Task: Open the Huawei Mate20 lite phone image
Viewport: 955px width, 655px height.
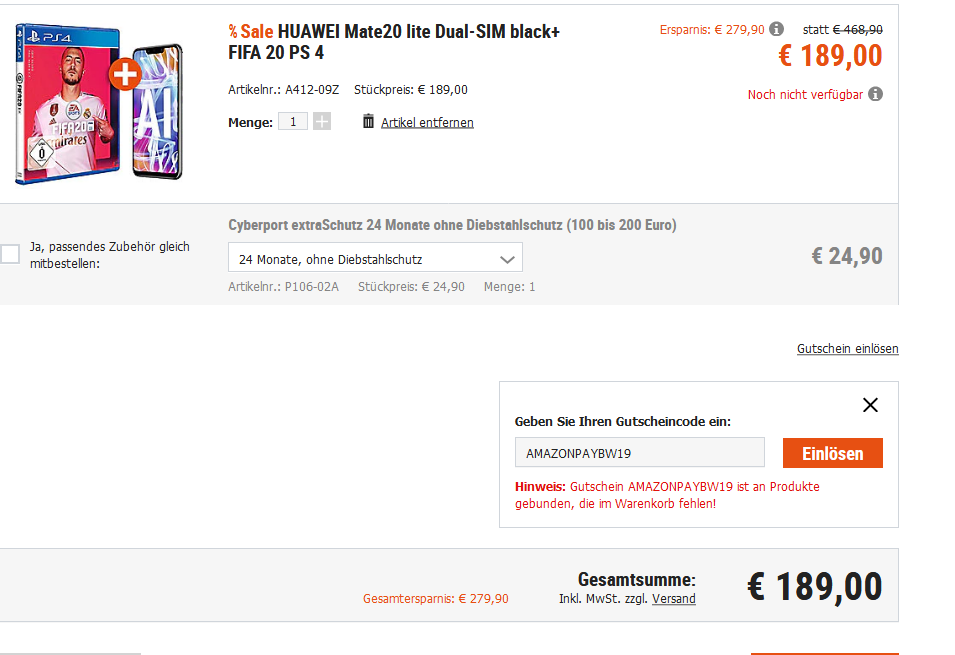Action: pyautogui.click(x=157, y=113)
